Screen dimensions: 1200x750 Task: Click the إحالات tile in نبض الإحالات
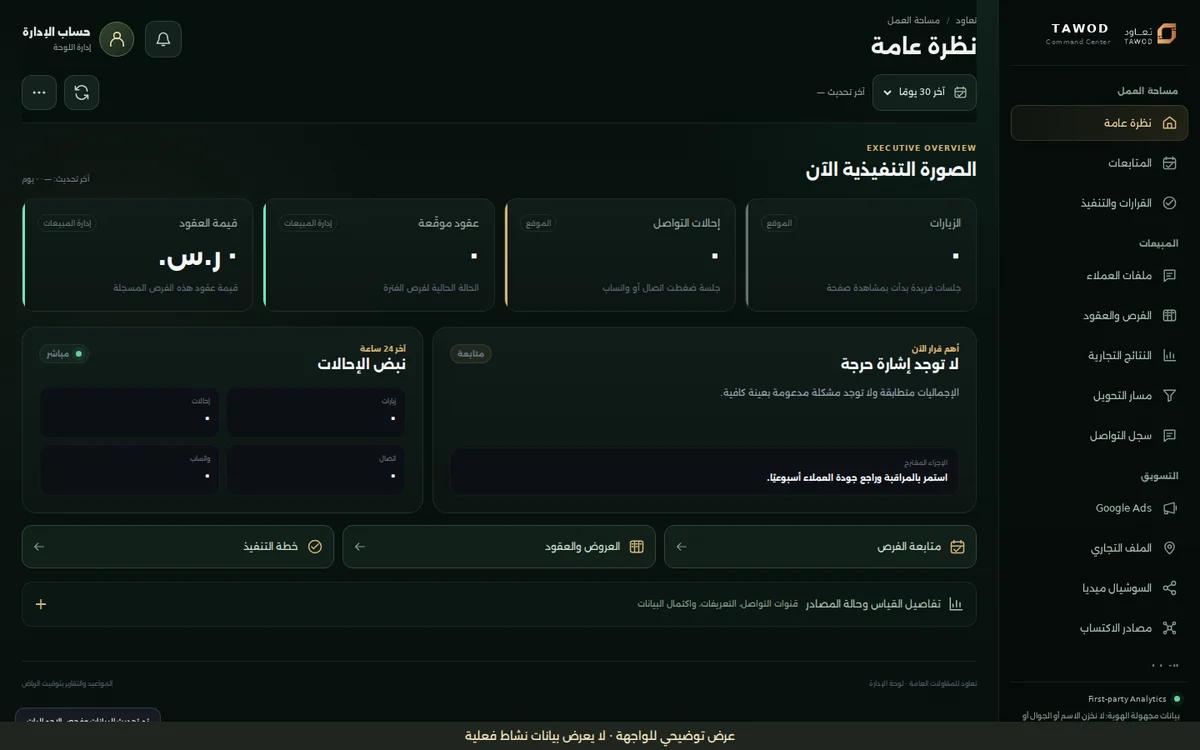[x=129, y=412]
